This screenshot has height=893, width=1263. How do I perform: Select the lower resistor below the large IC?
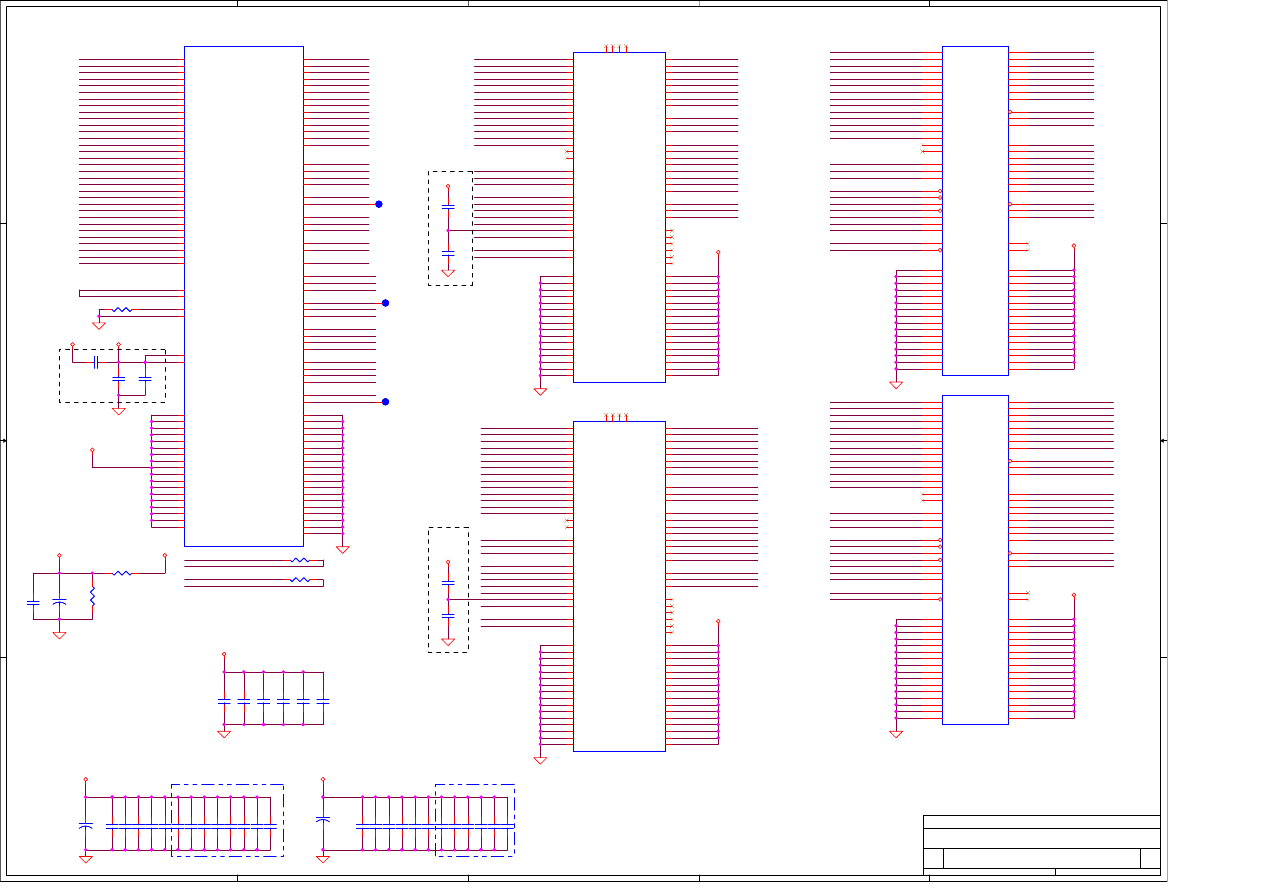tap(299, 580)
